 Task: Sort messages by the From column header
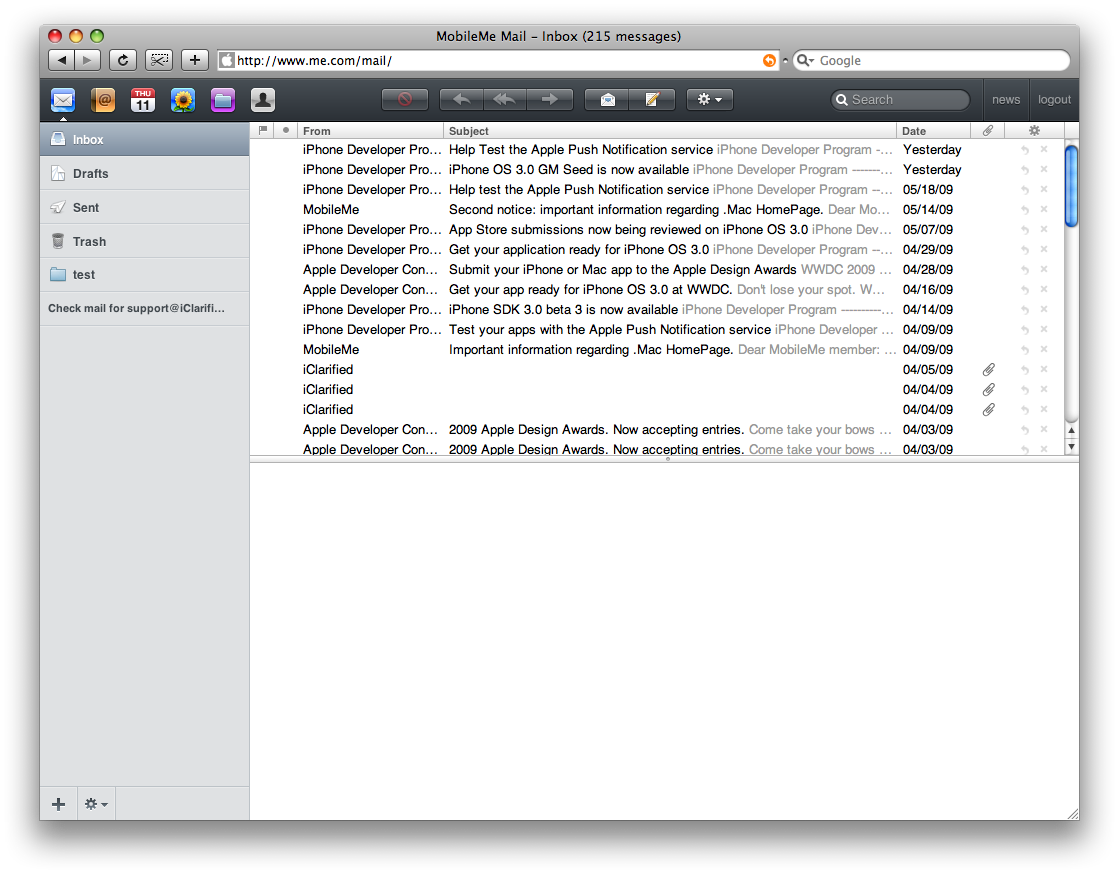(370, 131)
